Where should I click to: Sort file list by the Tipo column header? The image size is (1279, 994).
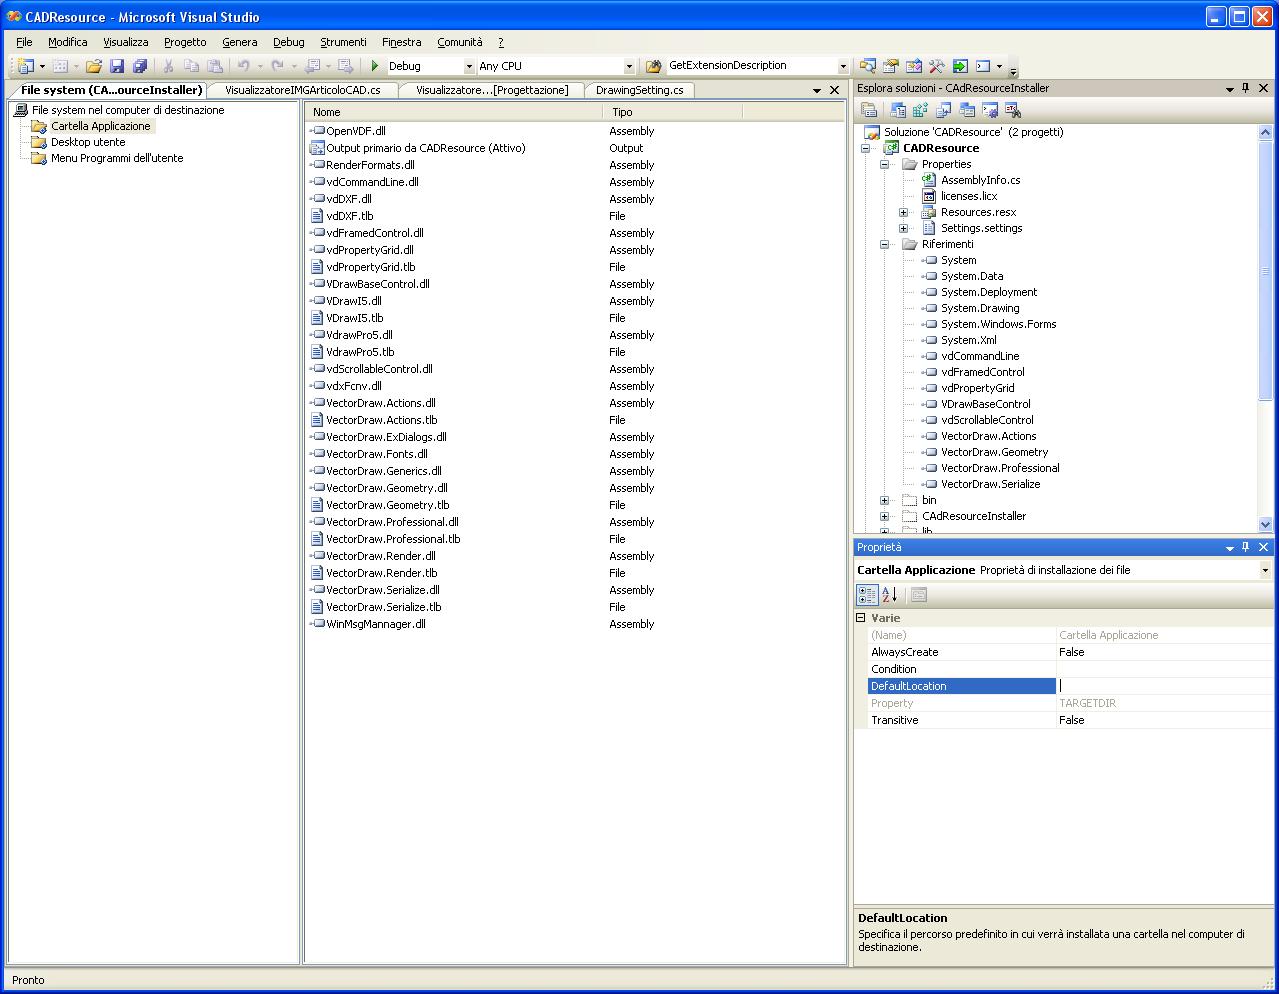tap(673, 112)
